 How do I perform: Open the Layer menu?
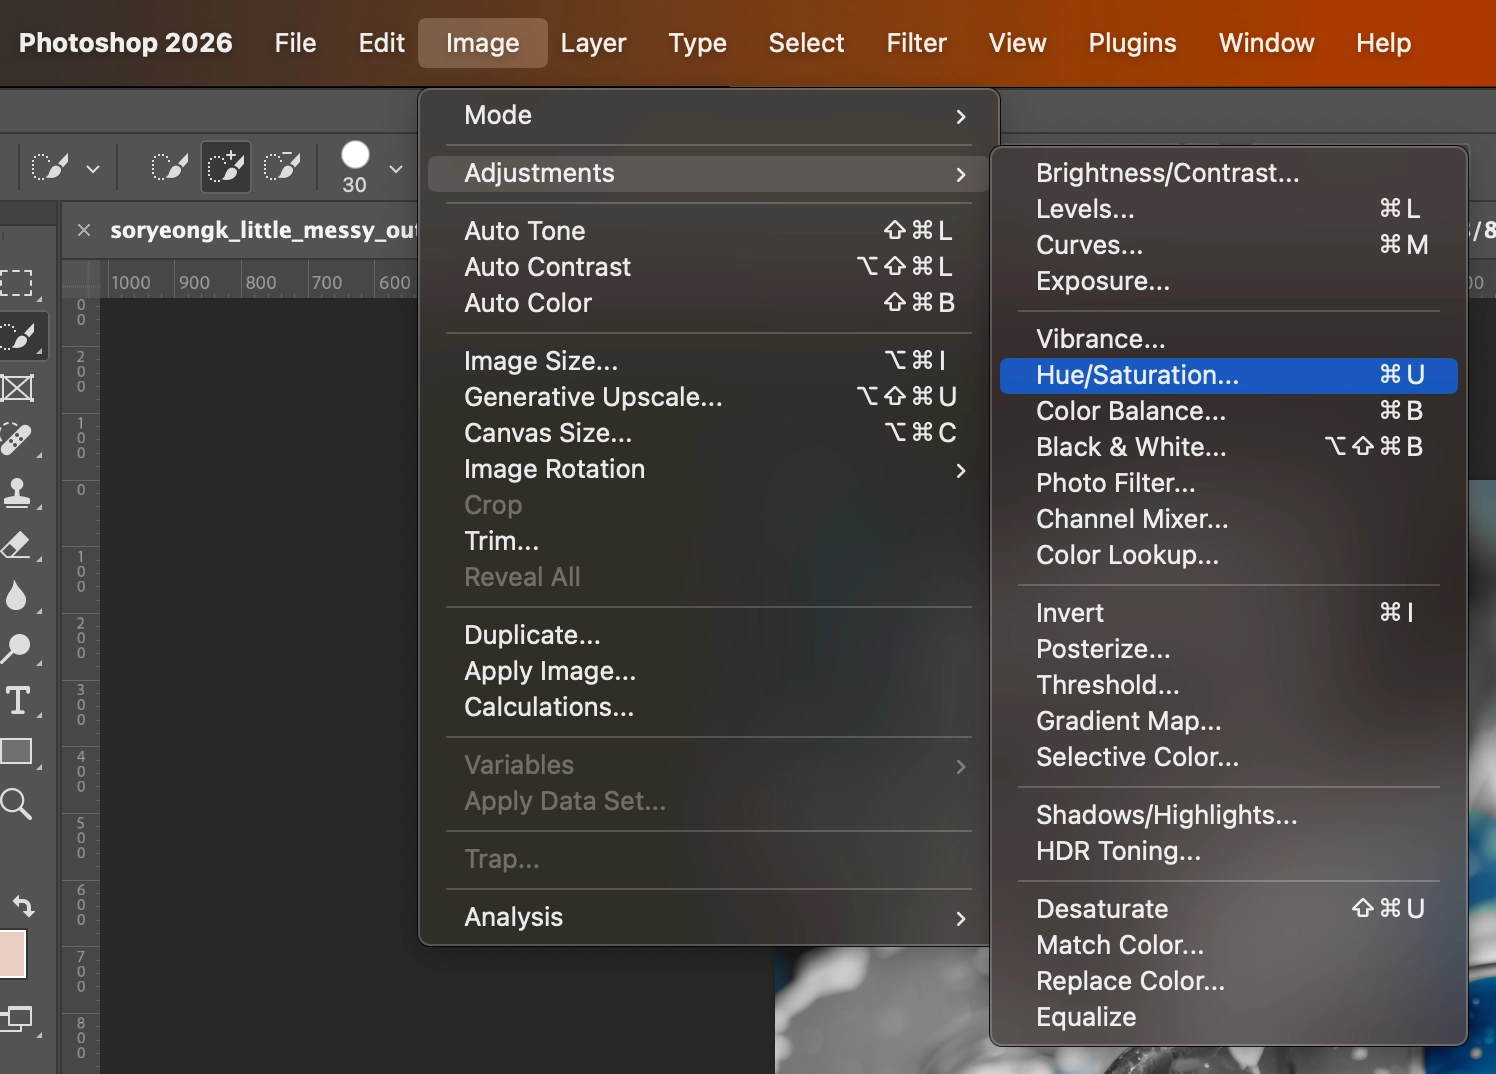coord(593,43)
